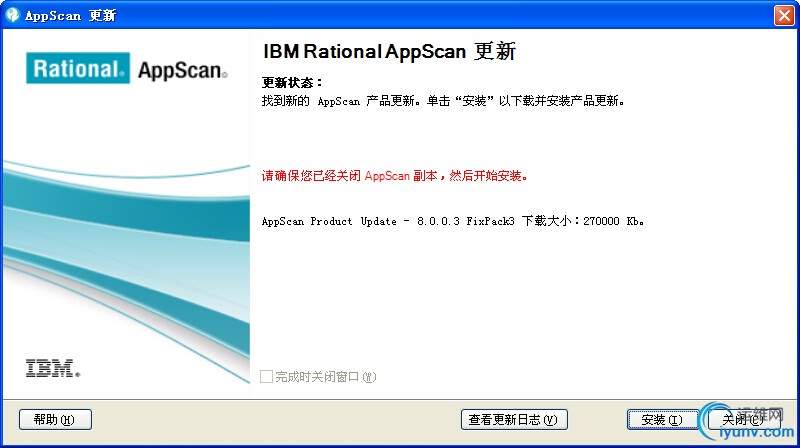Close the AppScan 更新 window
Screen dimensions: 800x448
point(784,15)
